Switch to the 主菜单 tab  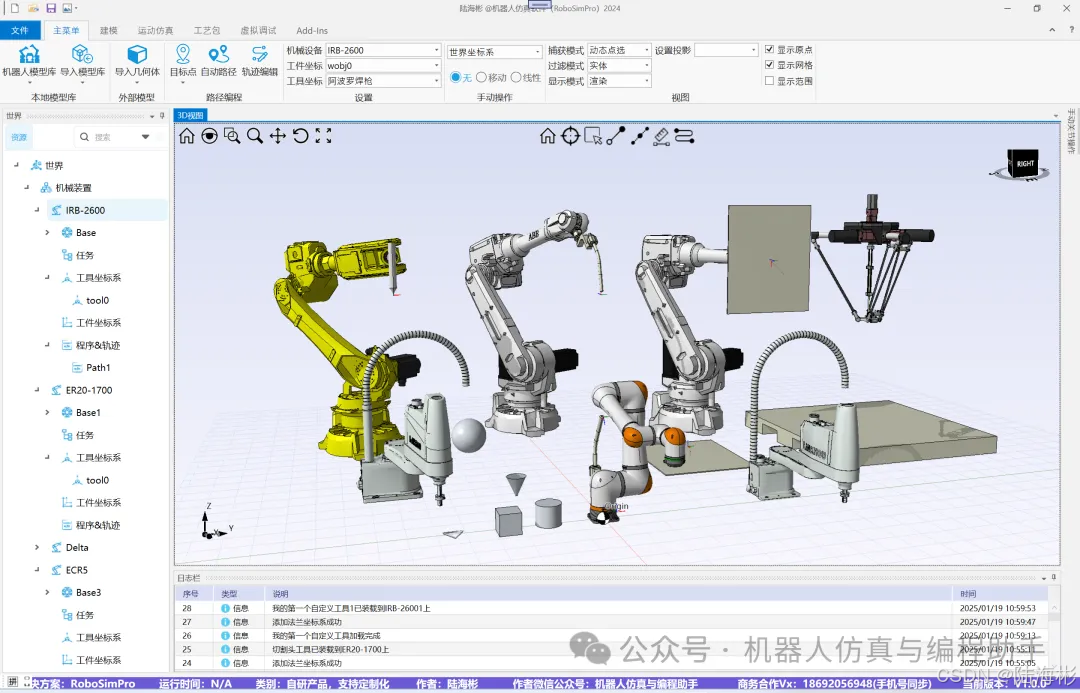(x=66, y=30)
